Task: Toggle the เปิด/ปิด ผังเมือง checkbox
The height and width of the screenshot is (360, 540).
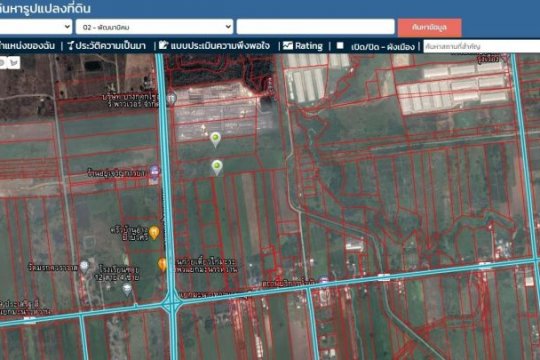Action: pos(340,45)
